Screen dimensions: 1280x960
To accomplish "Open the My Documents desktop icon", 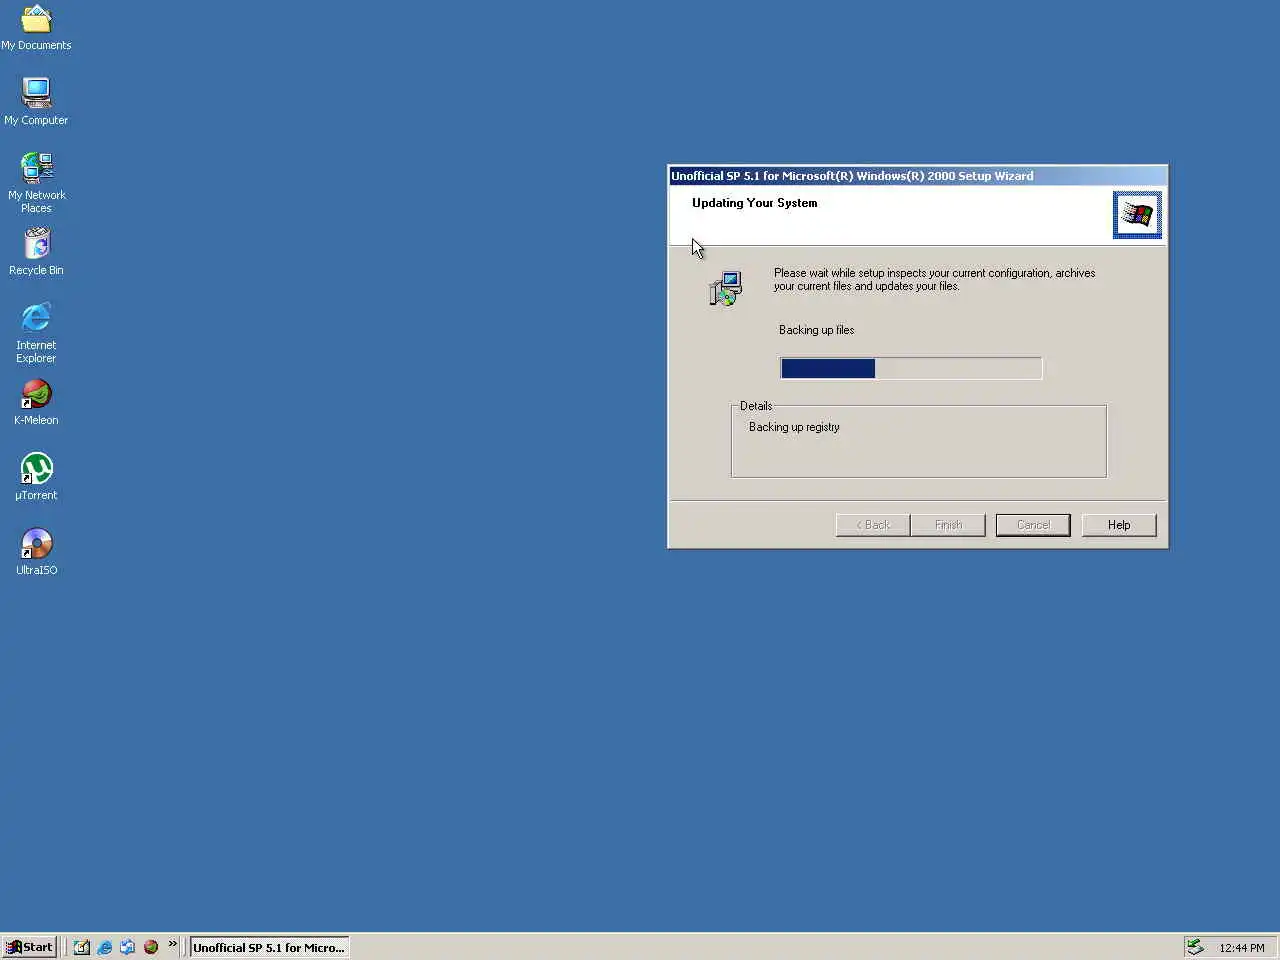I will coord(36,27).
